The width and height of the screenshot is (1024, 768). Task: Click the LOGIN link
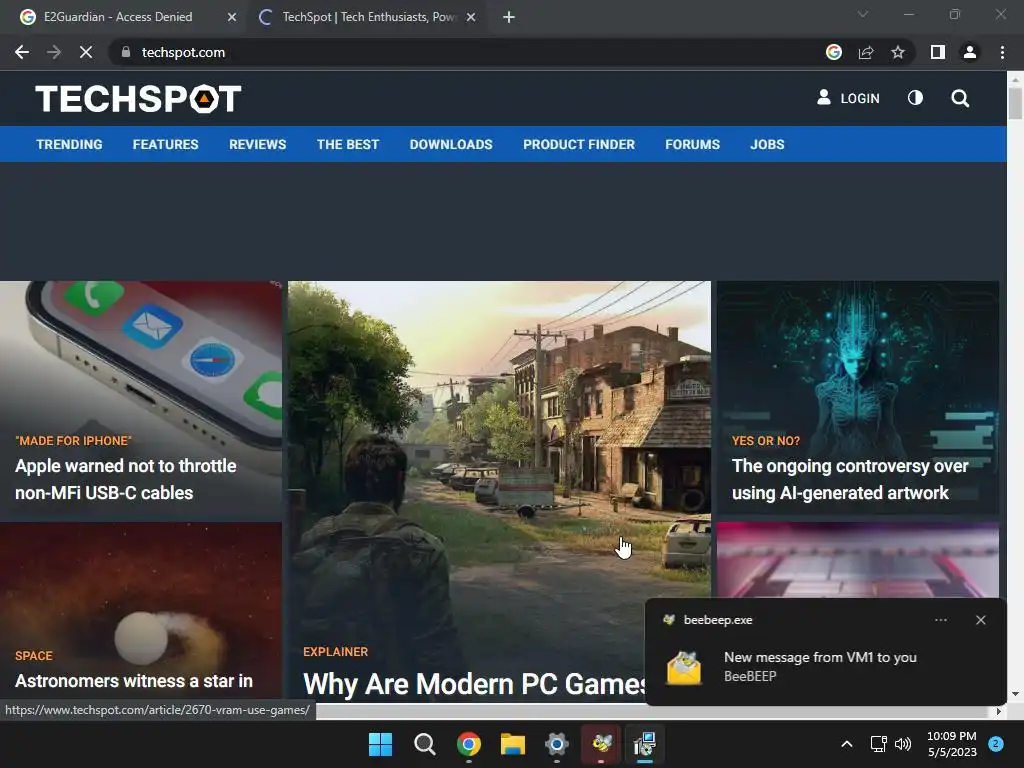tap(848, 98)
